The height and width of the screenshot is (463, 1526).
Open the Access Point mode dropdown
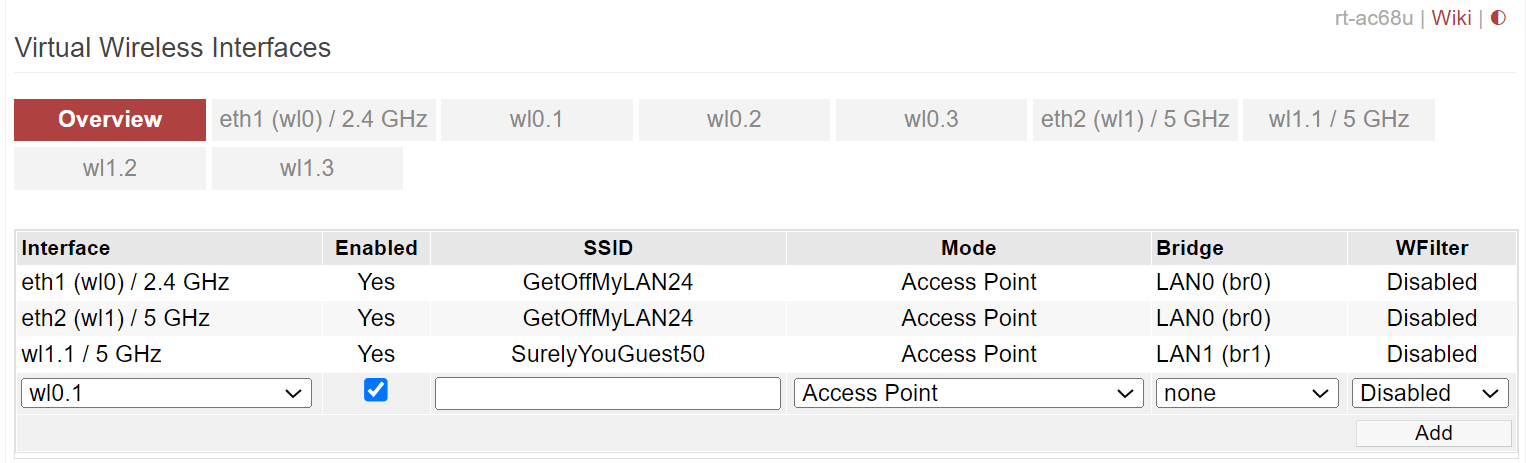tap(968, 393)
